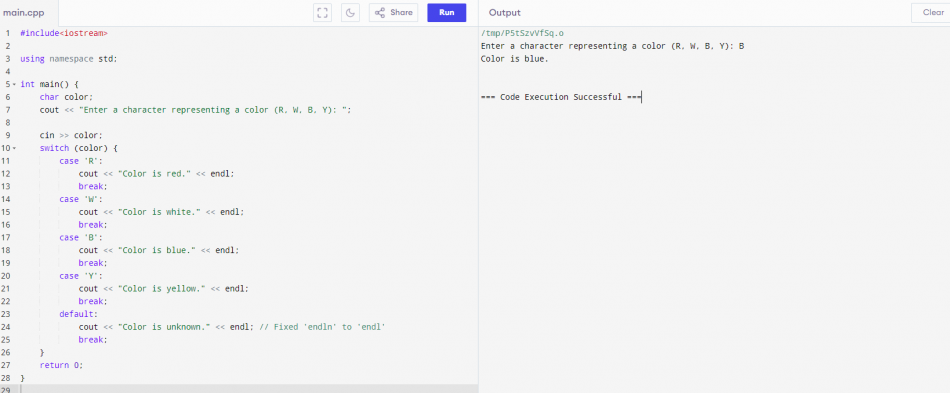The width and height of the screenshot is (950, 393).
Task: Click the "Color is red." string
Action: (155, 173)
